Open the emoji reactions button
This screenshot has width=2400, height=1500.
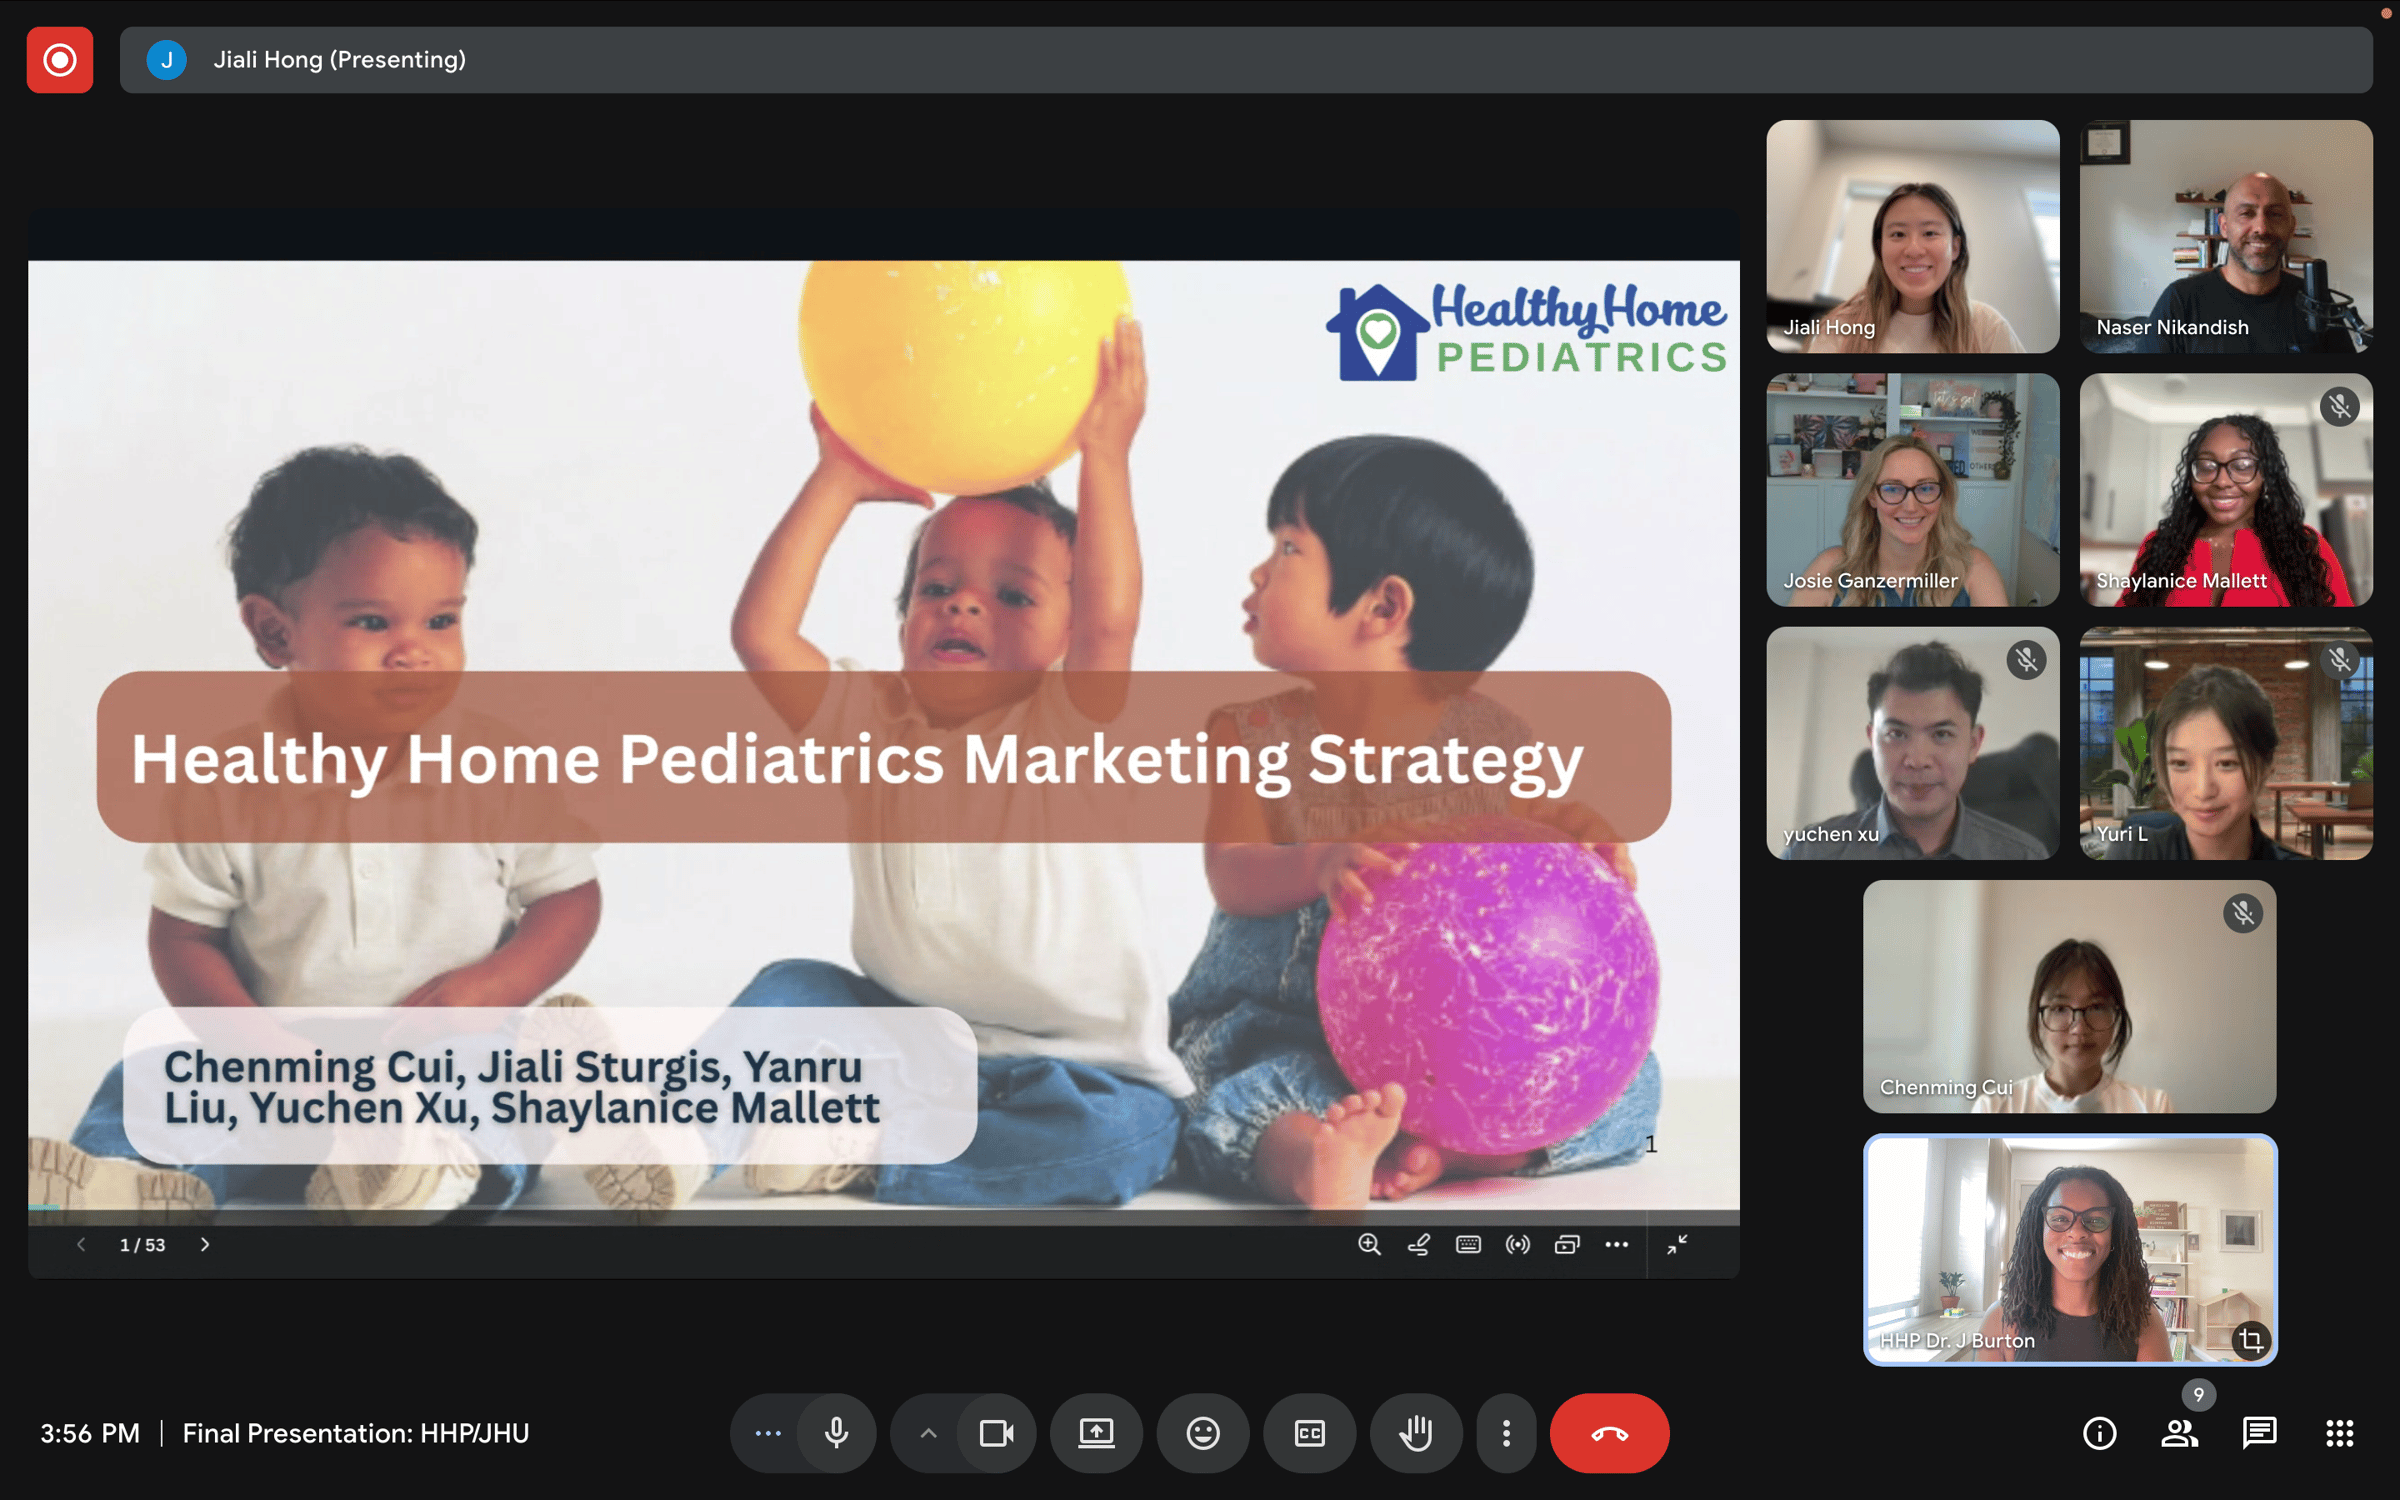point(1203,1433)
